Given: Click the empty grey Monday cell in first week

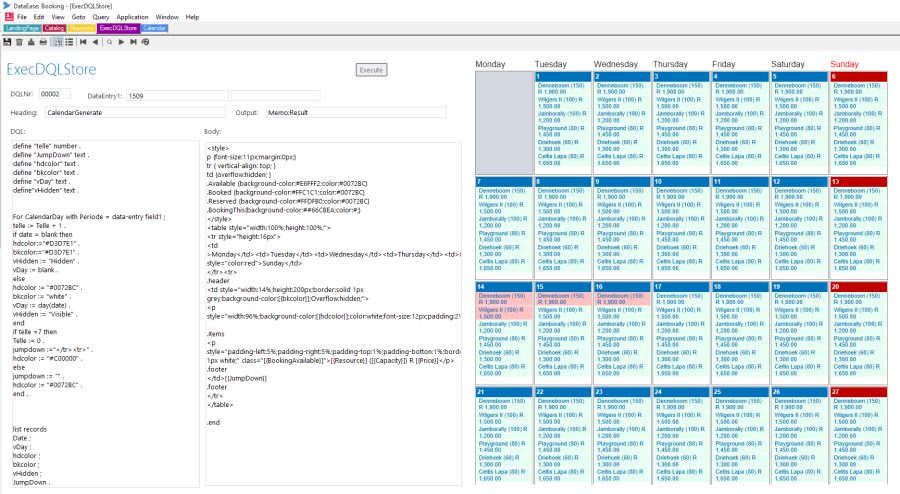Looking at the screenshot, I should pyautogui.click(x=504, y=123).
